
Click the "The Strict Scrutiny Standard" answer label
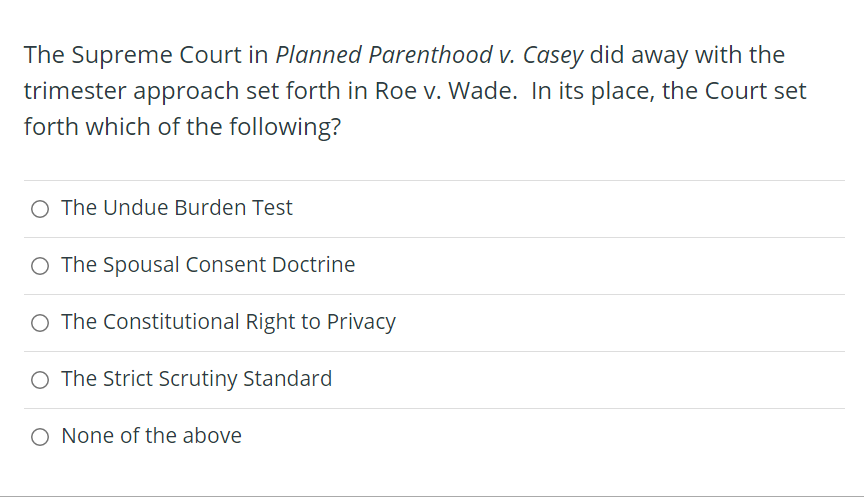click(196, 379)
